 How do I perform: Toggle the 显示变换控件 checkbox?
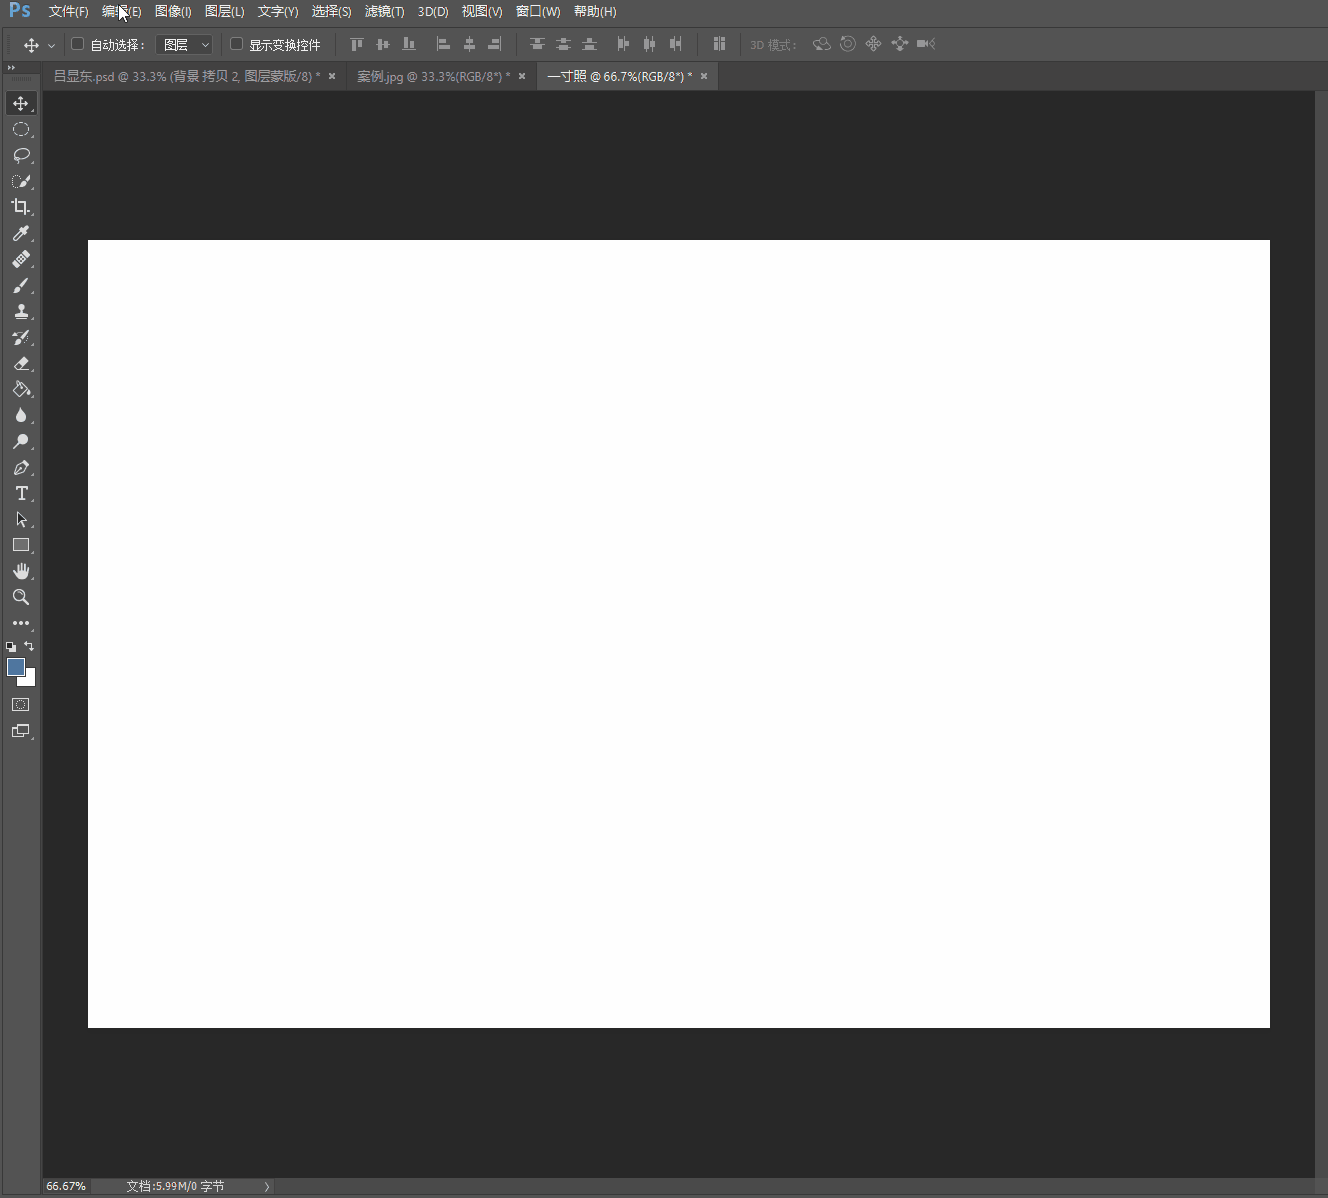coord(236,44)
